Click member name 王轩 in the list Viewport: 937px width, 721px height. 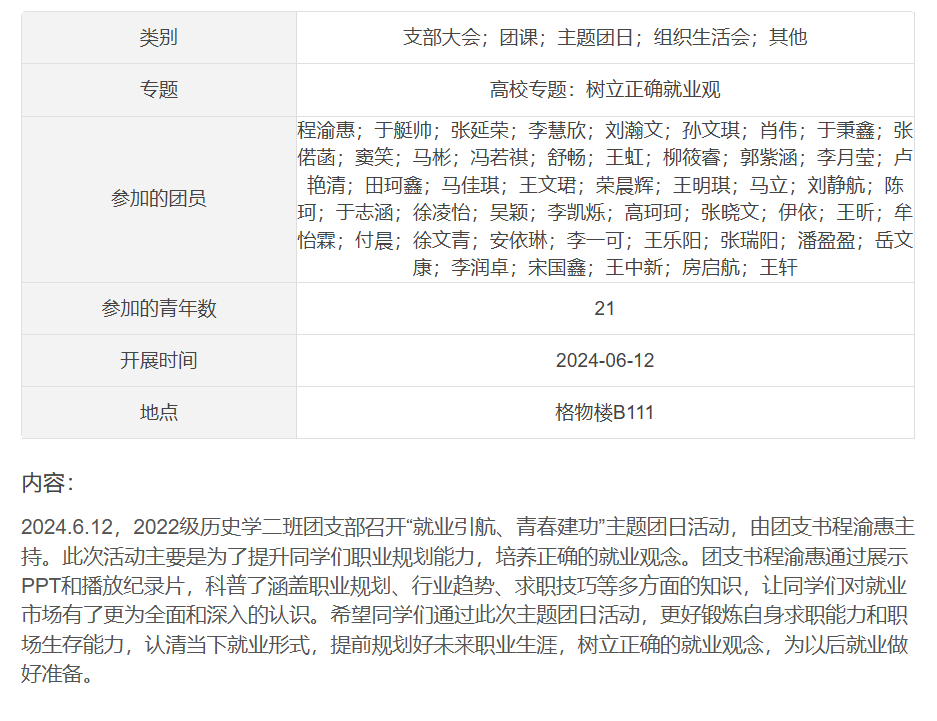coord(778,267)
